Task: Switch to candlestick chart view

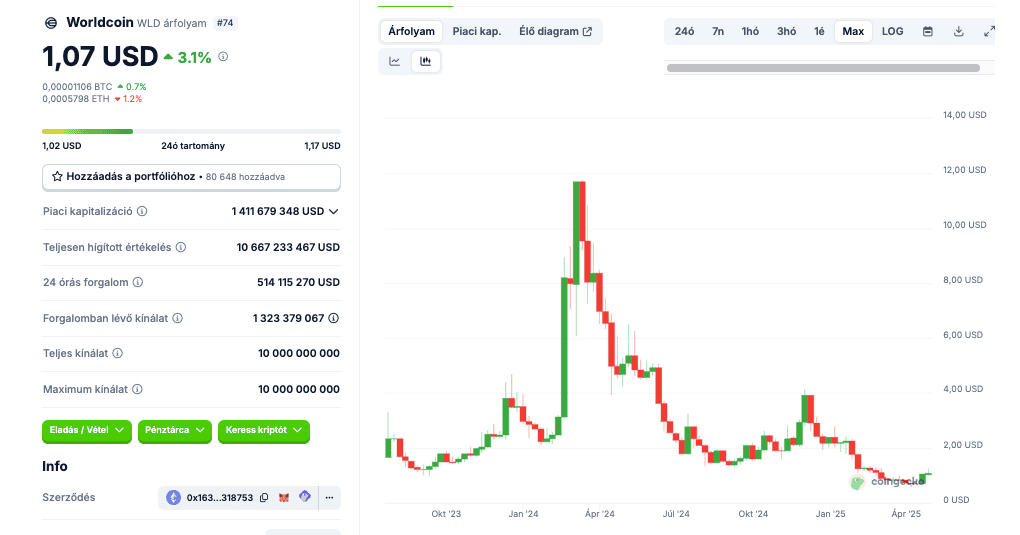Action: [x=425, y=61]
